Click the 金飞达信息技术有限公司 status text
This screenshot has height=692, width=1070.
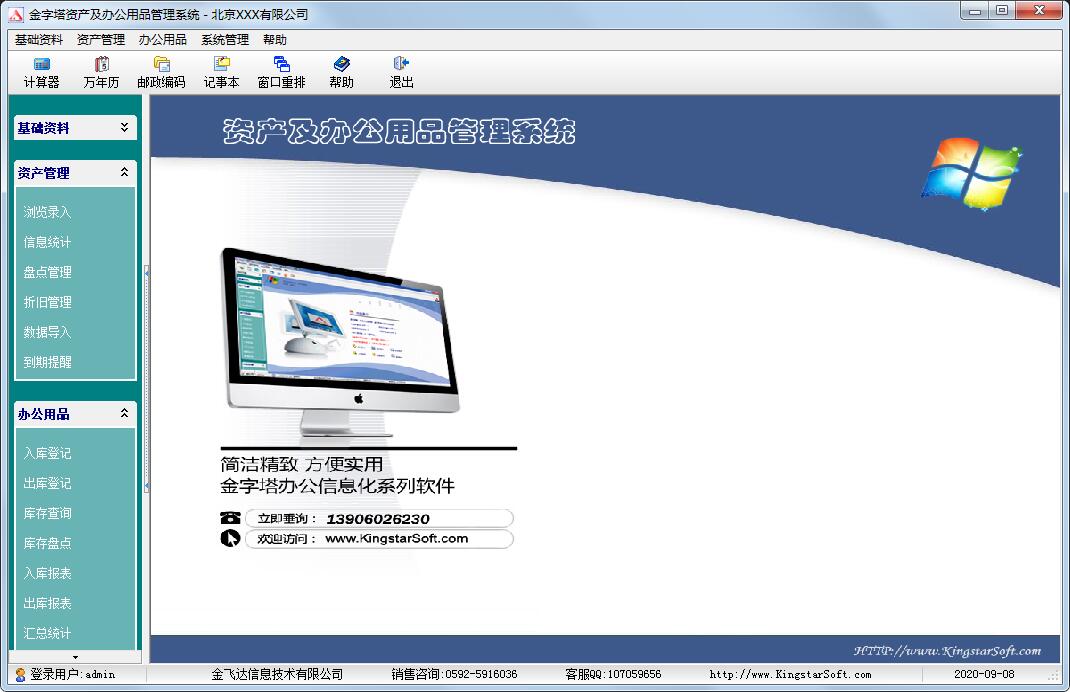[277, 674]
